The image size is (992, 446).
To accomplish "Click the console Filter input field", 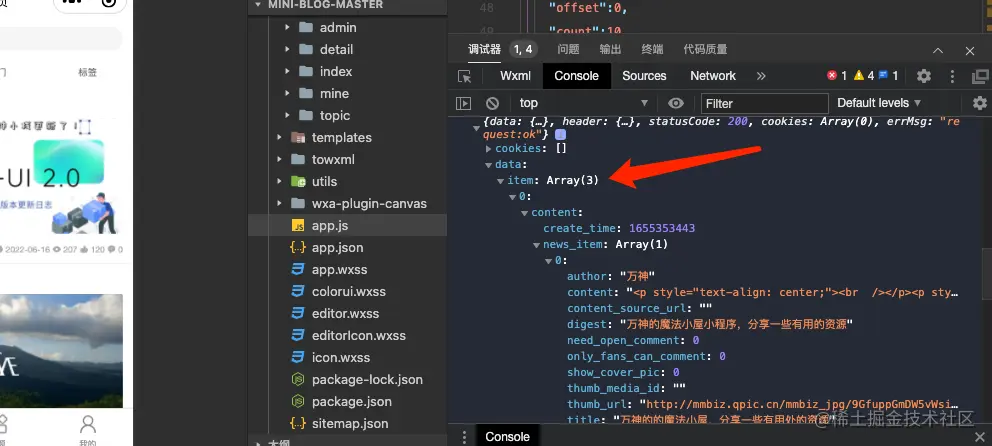I will coord(765,104).
